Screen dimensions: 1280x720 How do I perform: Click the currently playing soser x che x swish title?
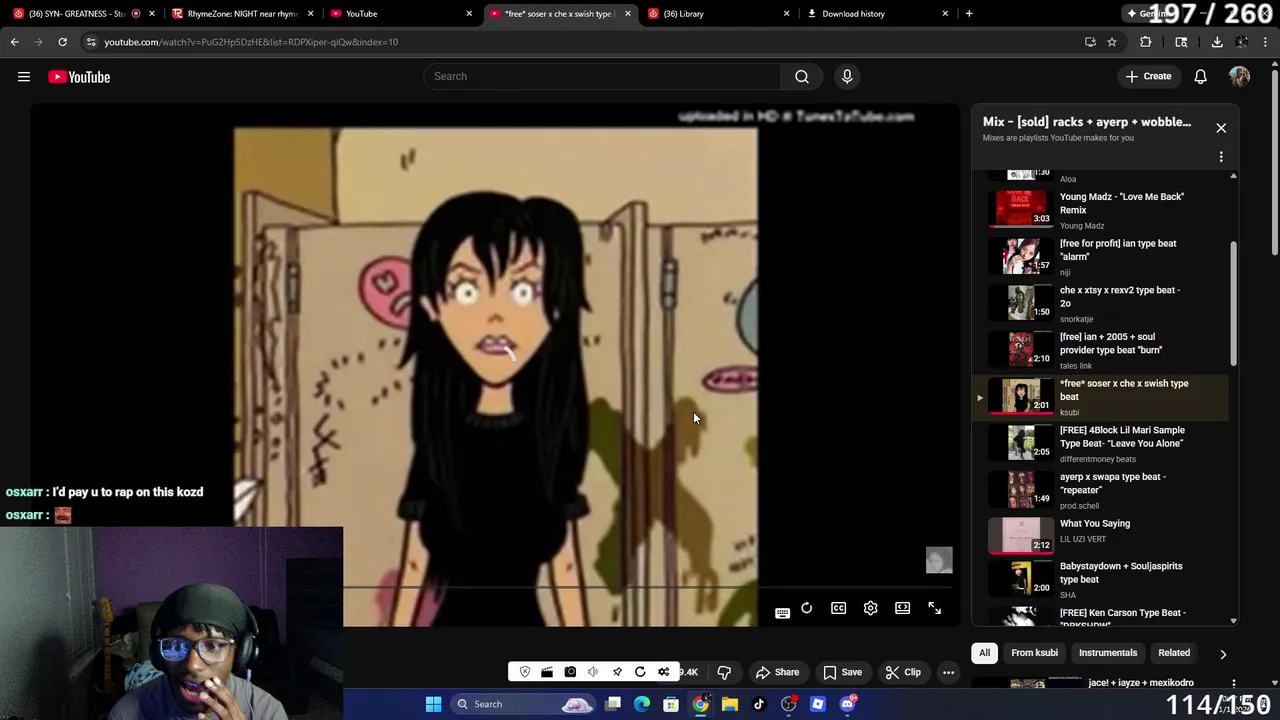click(1124, 390)
